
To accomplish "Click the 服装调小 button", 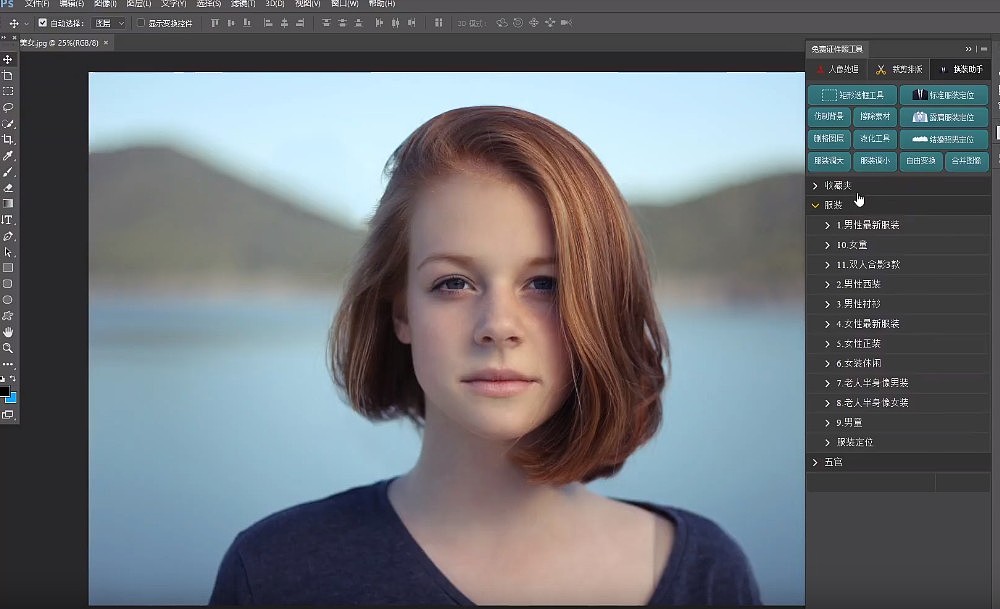I will click(x=875, y=161).
